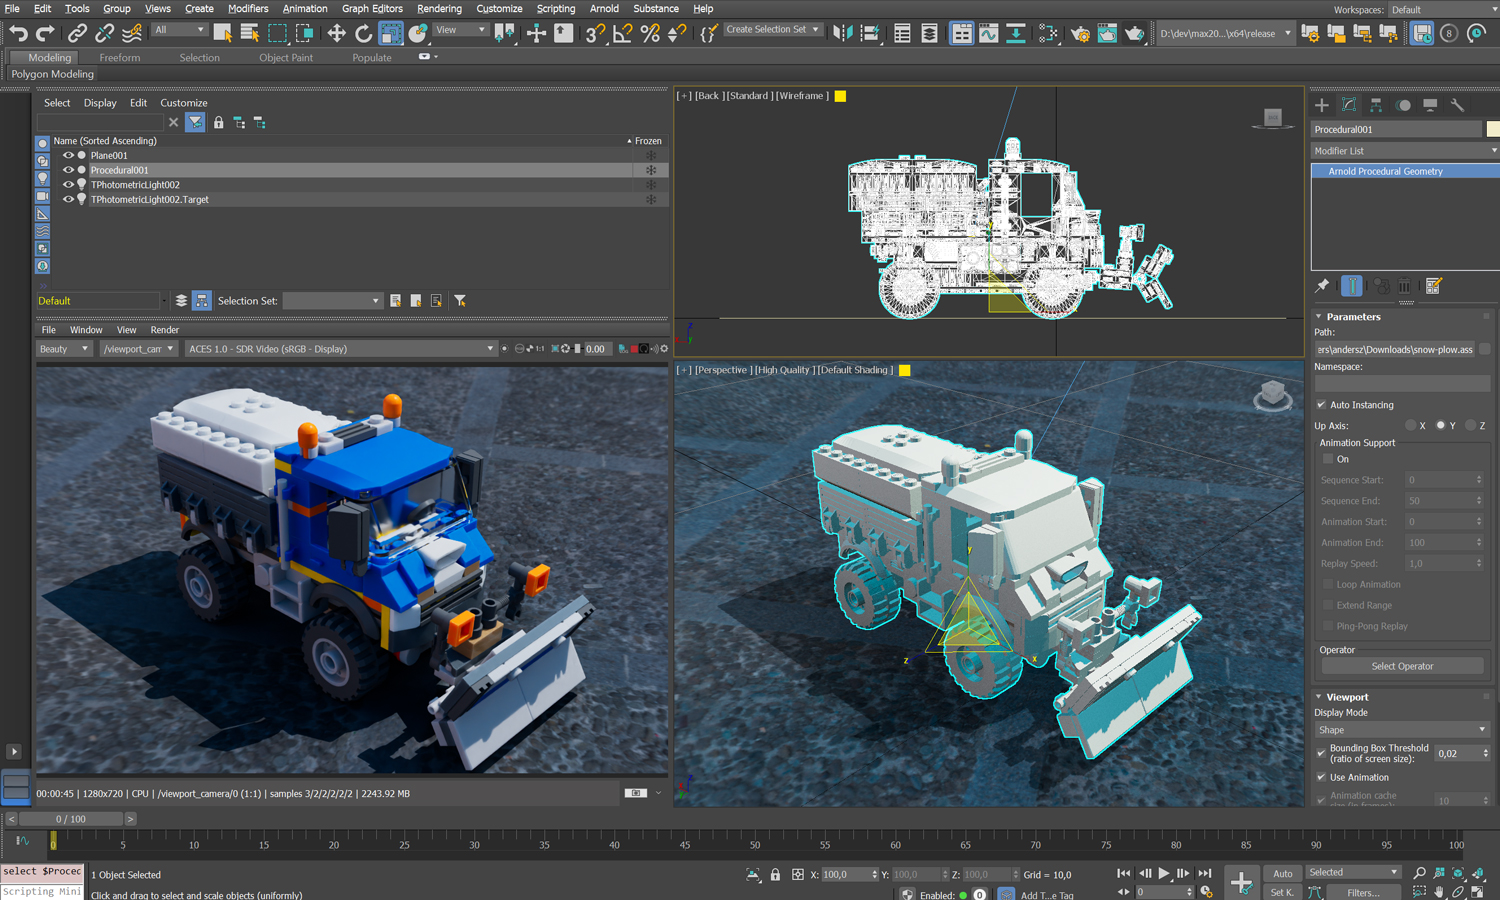This screenshot has height=900, width=1500.
Task: Switch to the Hierarchy command panel tab
Action: click(x=1377, y=105)
